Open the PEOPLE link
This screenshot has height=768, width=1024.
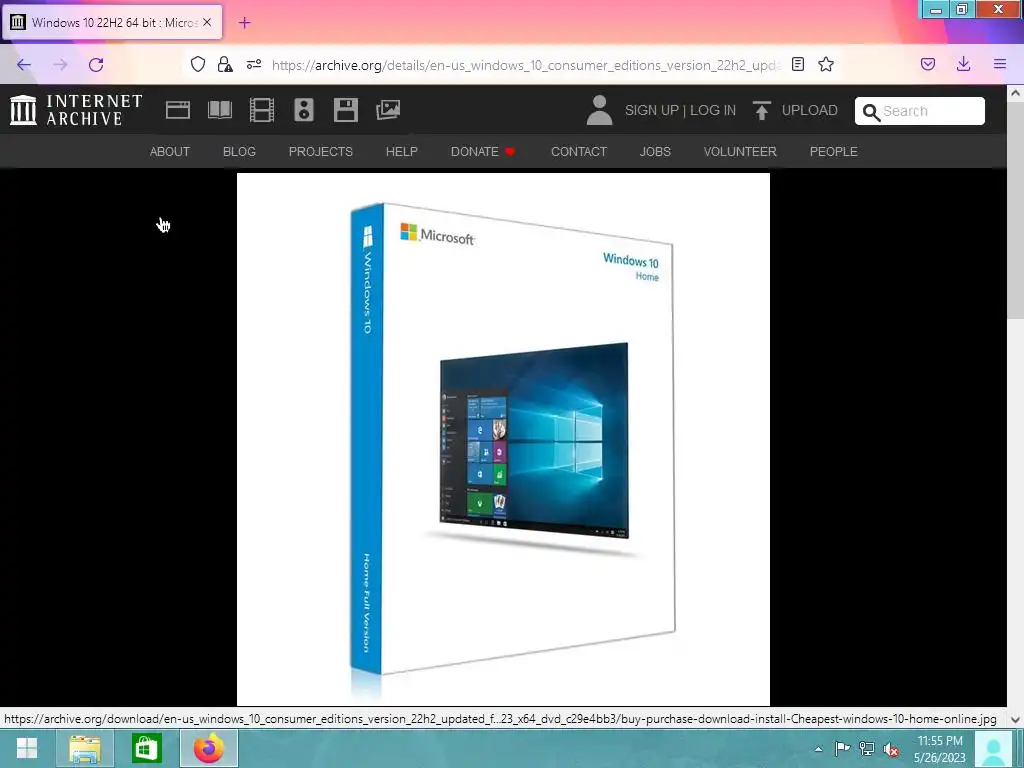(834, 152)
